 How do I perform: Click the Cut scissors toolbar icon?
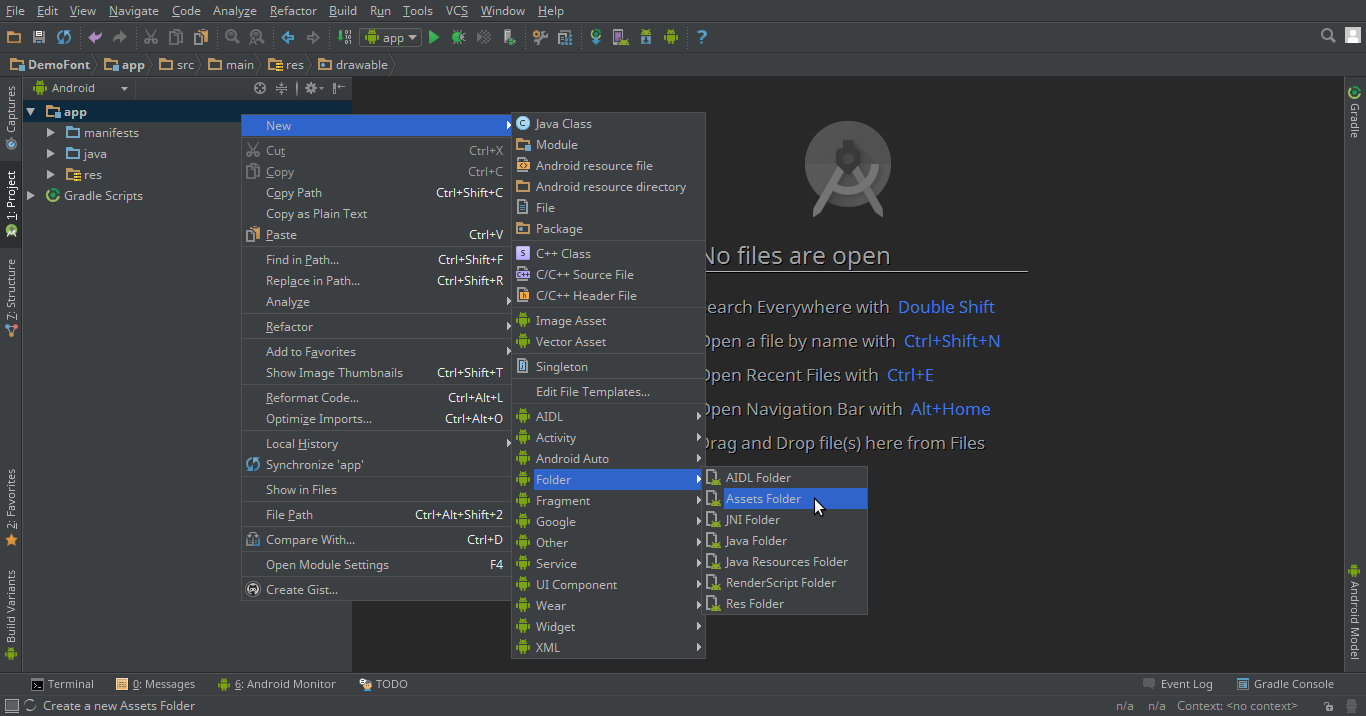(x=151, y=37)
